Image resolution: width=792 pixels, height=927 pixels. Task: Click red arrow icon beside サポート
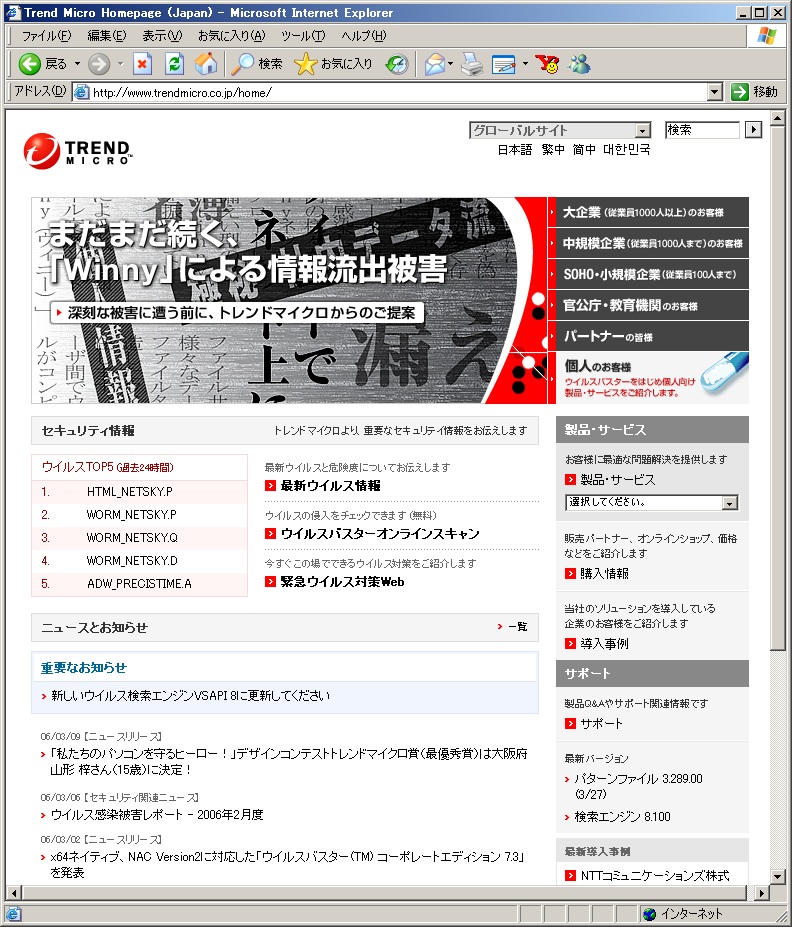point(570,724)
